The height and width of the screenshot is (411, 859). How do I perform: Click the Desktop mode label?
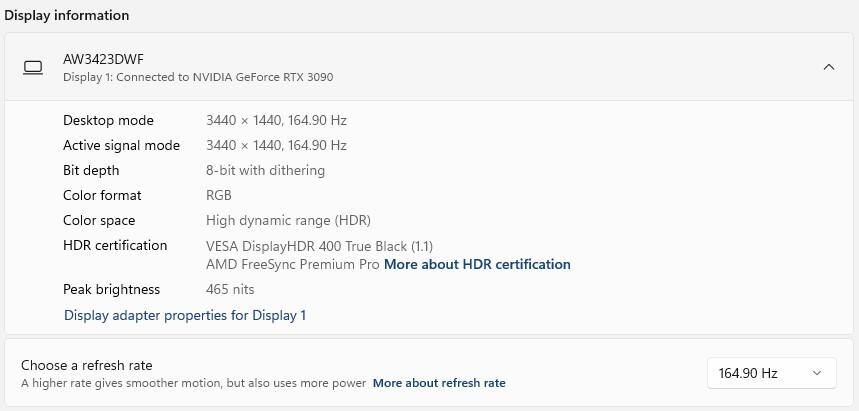click(x=108, y=120)
